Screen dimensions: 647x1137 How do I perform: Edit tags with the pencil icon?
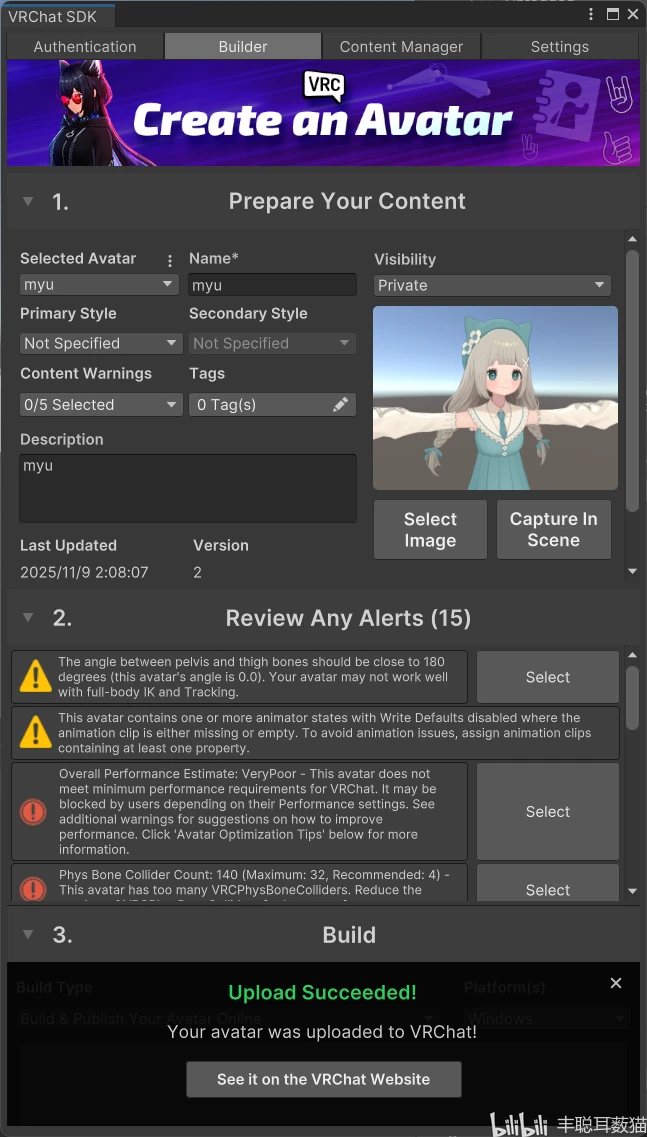click(340, 405)
